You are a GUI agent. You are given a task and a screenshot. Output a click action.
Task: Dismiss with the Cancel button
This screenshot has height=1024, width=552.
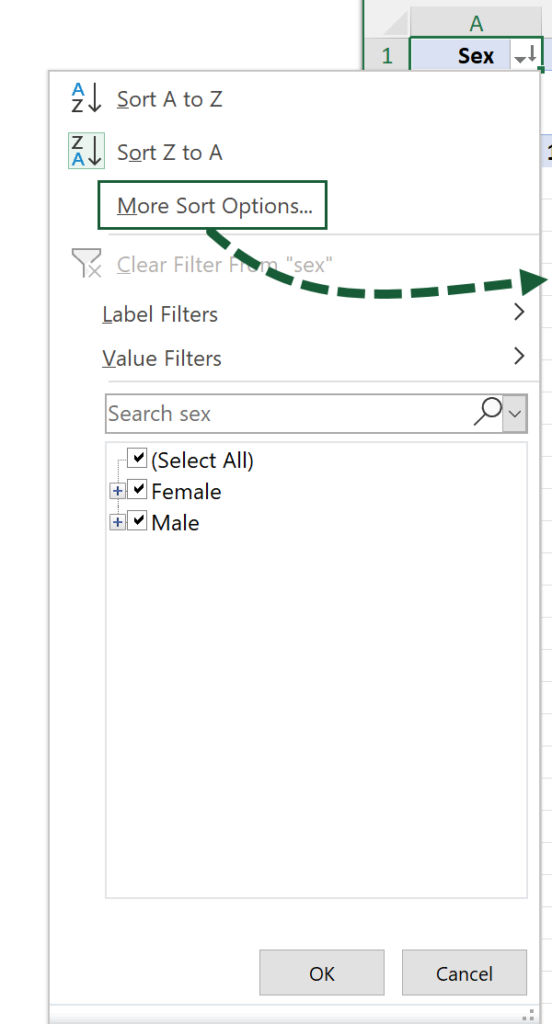464,973
